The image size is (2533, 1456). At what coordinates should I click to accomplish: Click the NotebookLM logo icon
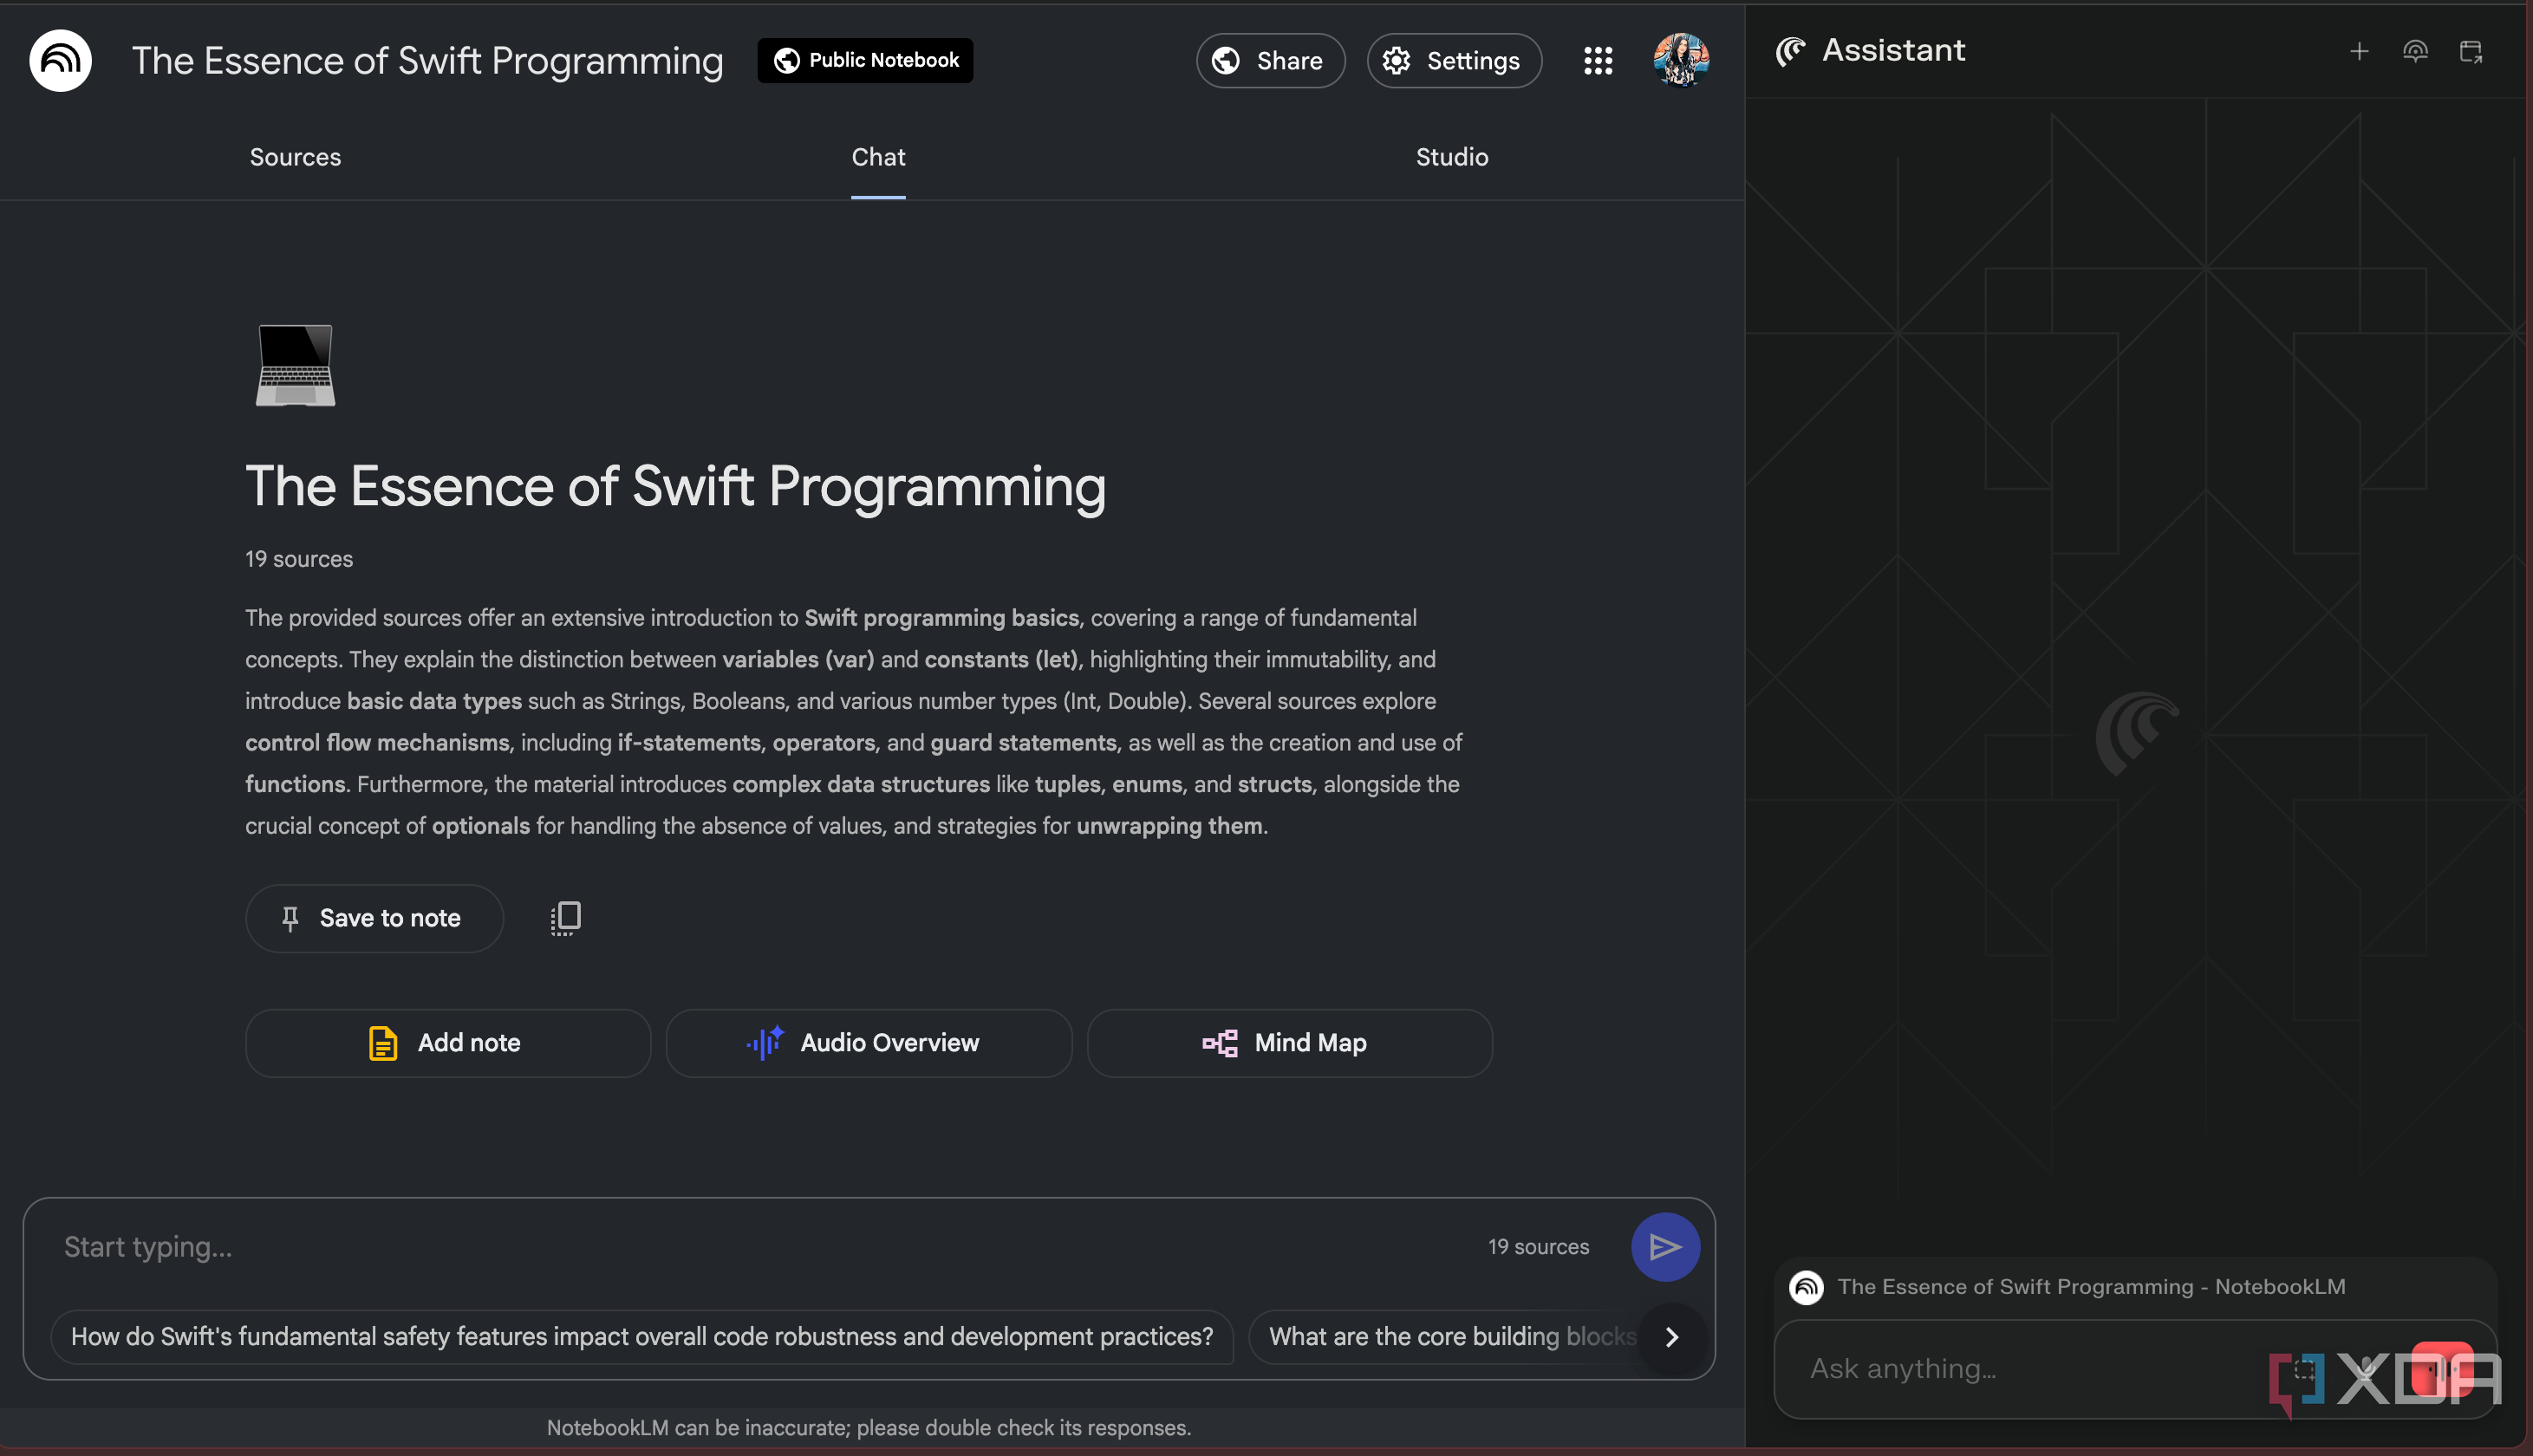pos(60,60)
